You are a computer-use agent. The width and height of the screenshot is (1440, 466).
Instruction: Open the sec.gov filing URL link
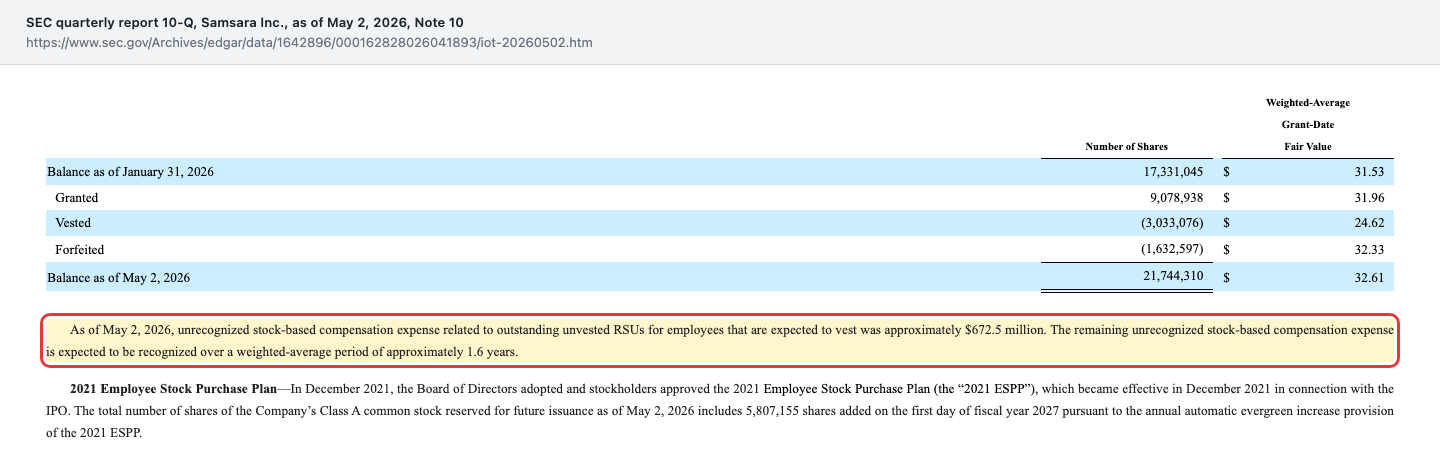tap(310, 43)
